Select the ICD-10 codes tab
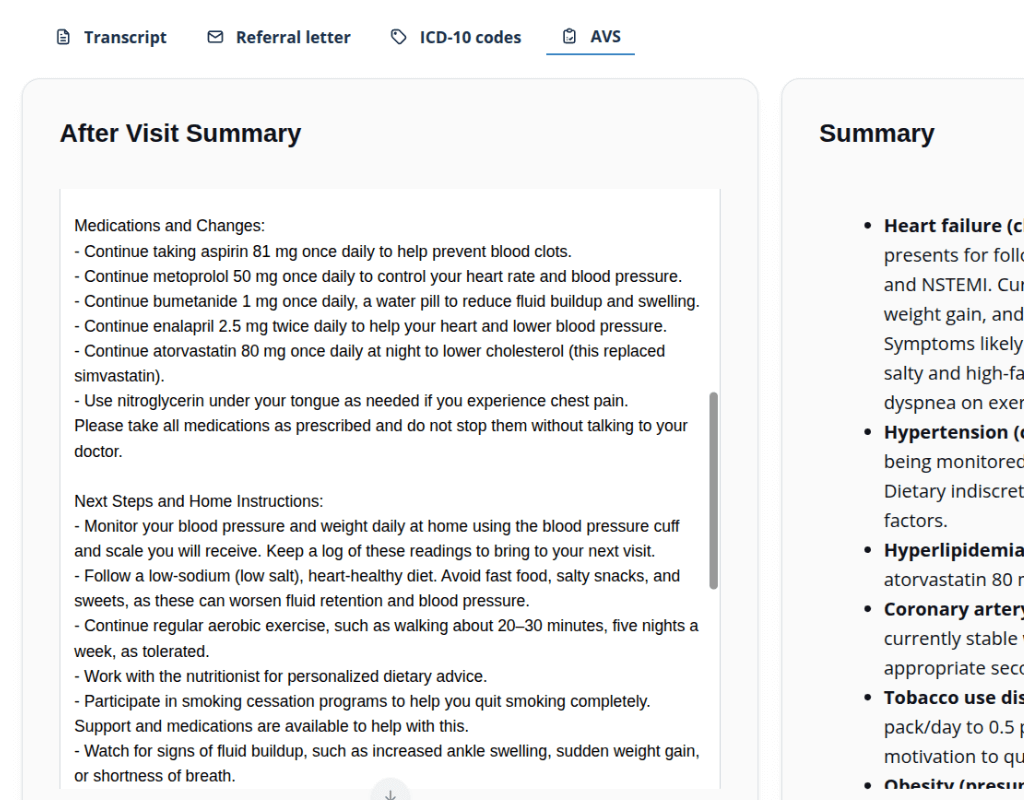Viewport: 1024px width, 800px height. (x=469, y=38)
